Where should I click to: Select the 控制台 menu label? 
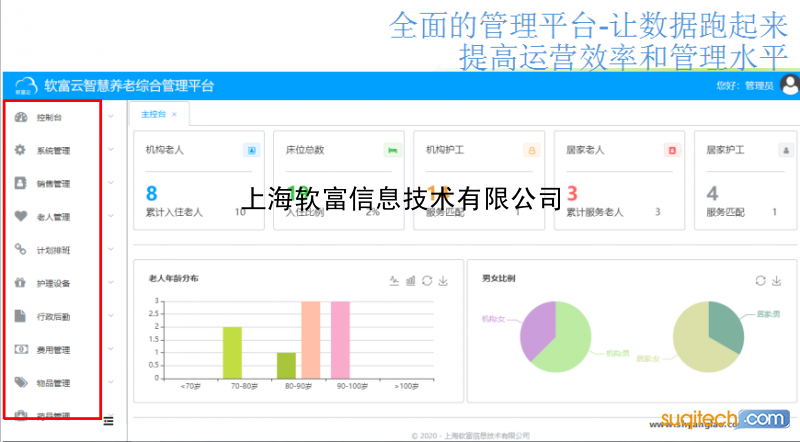tap(49, 117)
